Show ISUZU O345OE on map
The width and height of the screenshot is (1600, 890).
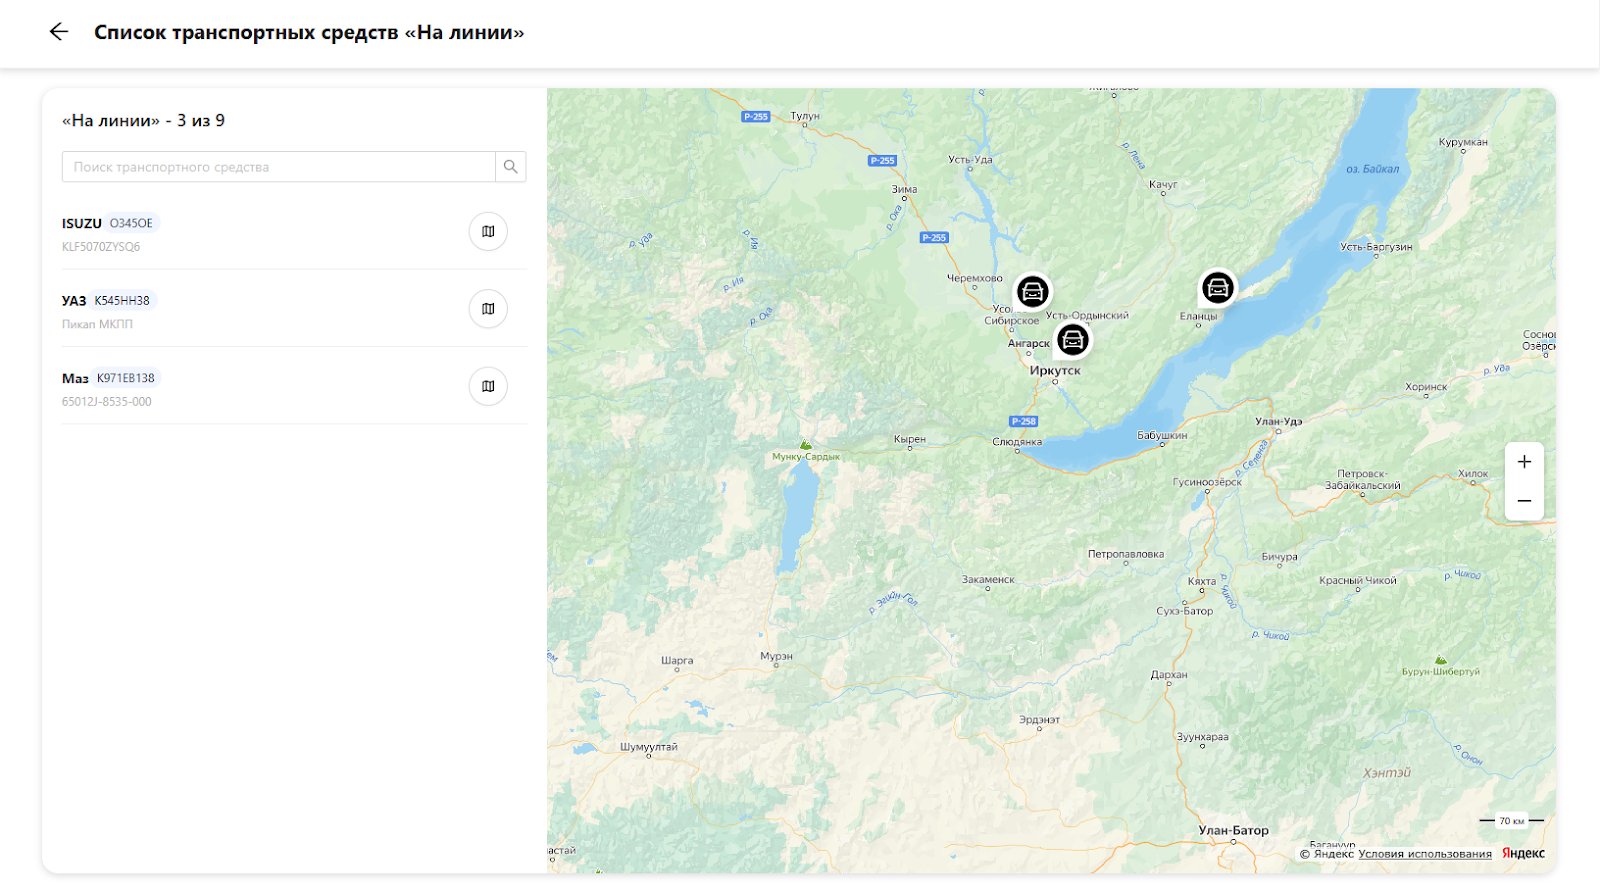click(488, 232)
